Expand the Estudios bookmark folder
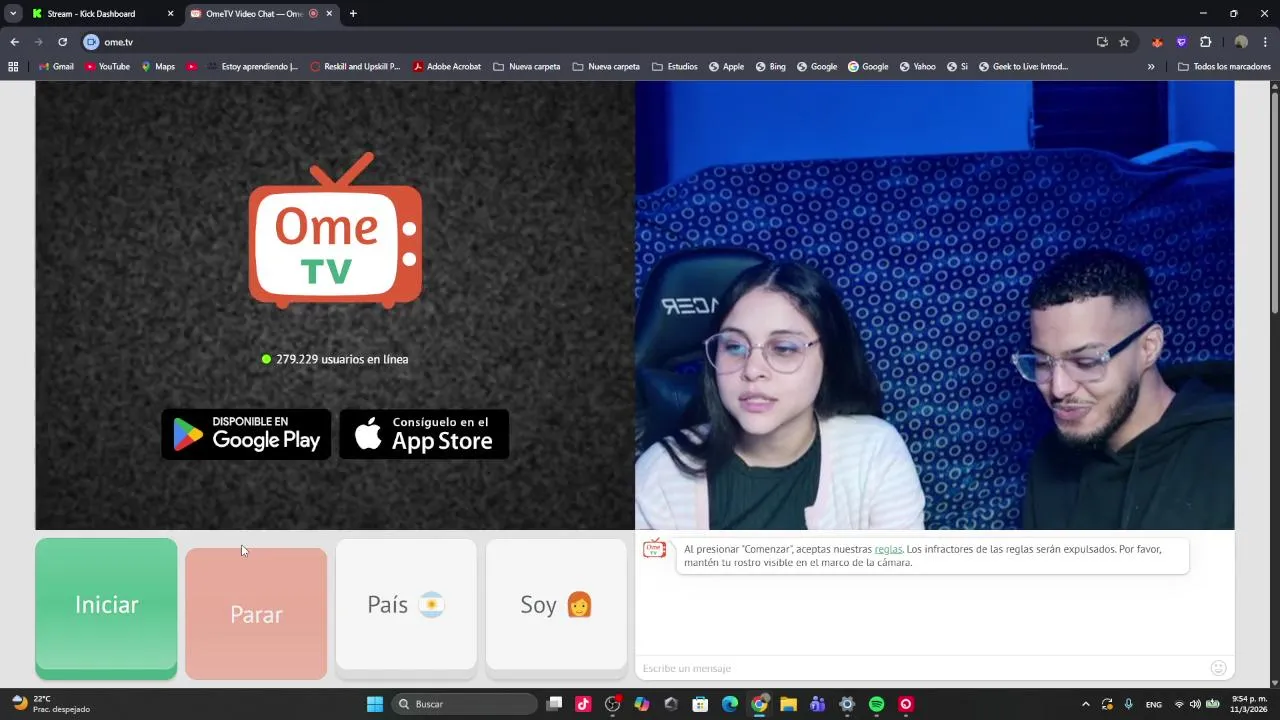The image size is (1280, 720). click(675, 67)
